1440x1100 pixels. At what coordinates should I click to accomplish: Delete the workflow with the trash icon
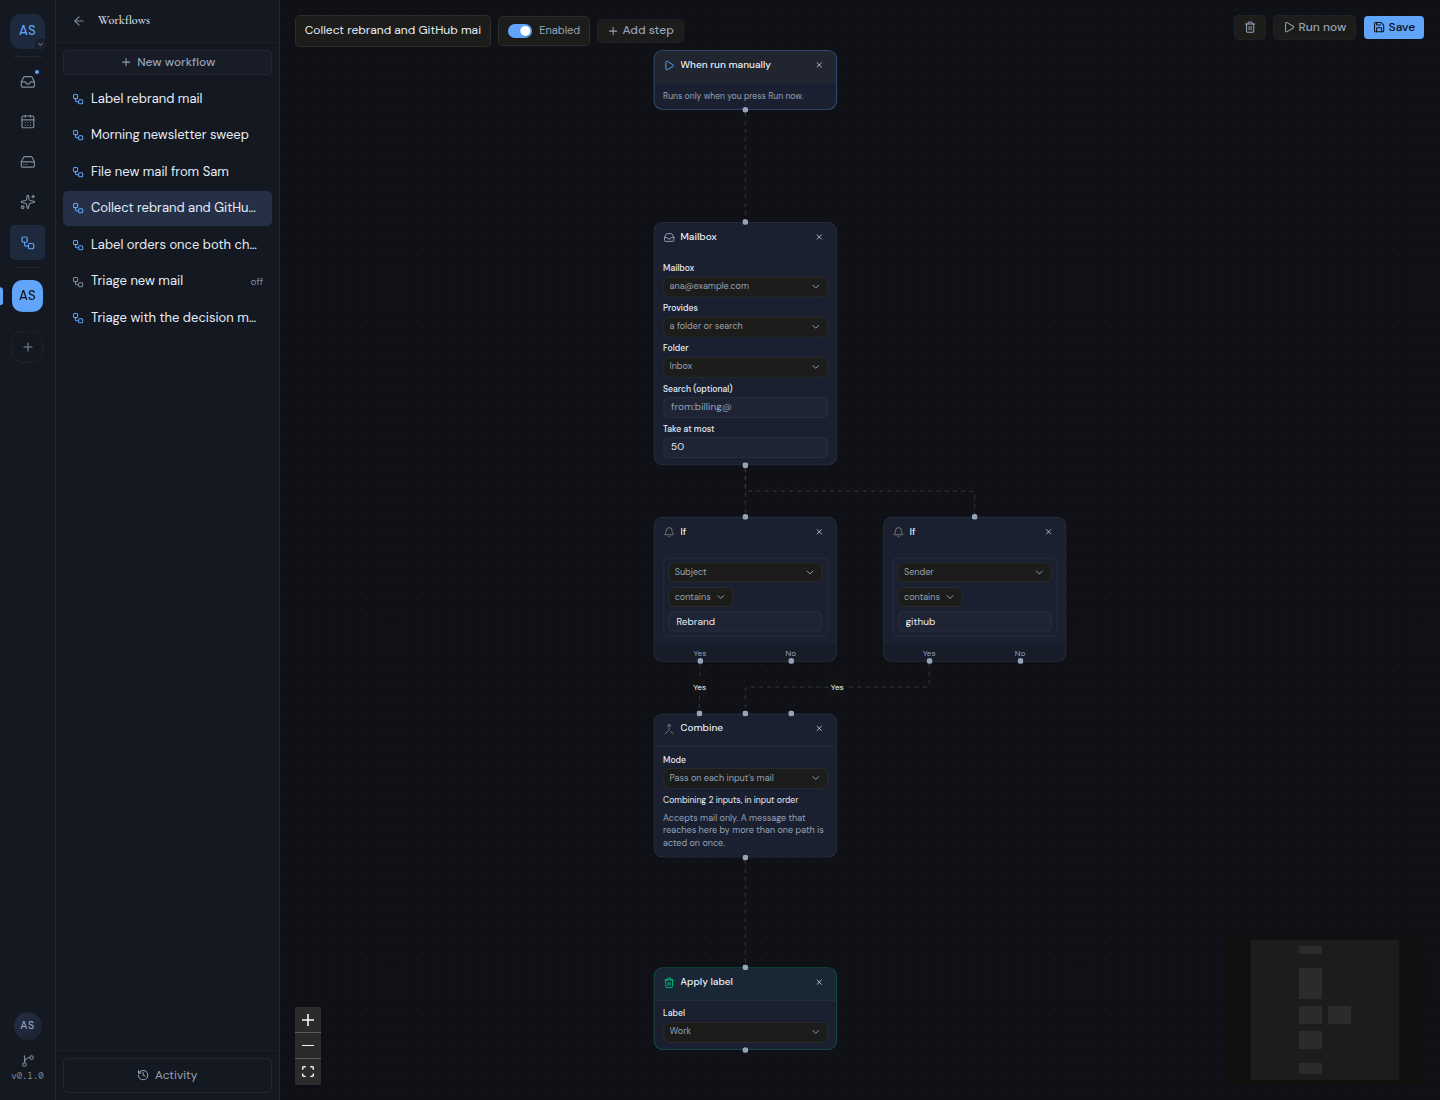(1250, 27)
